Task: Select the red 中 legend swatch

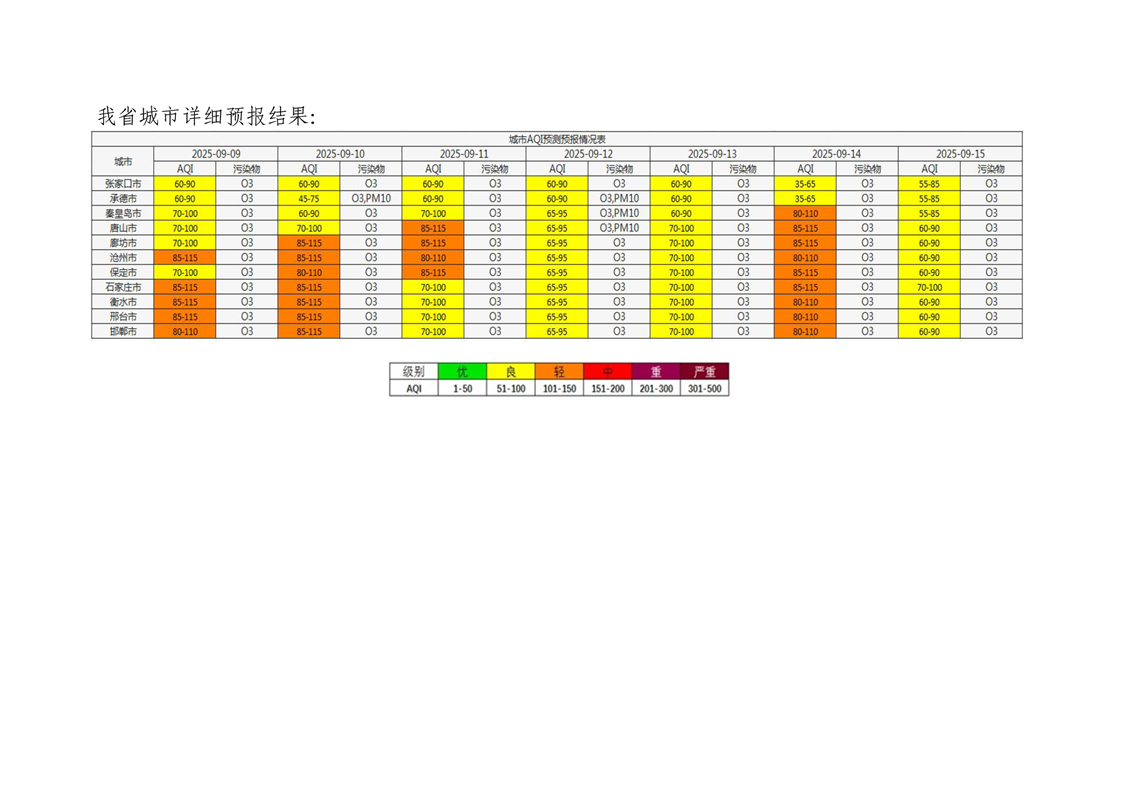Action: click(x=608, y=371)
